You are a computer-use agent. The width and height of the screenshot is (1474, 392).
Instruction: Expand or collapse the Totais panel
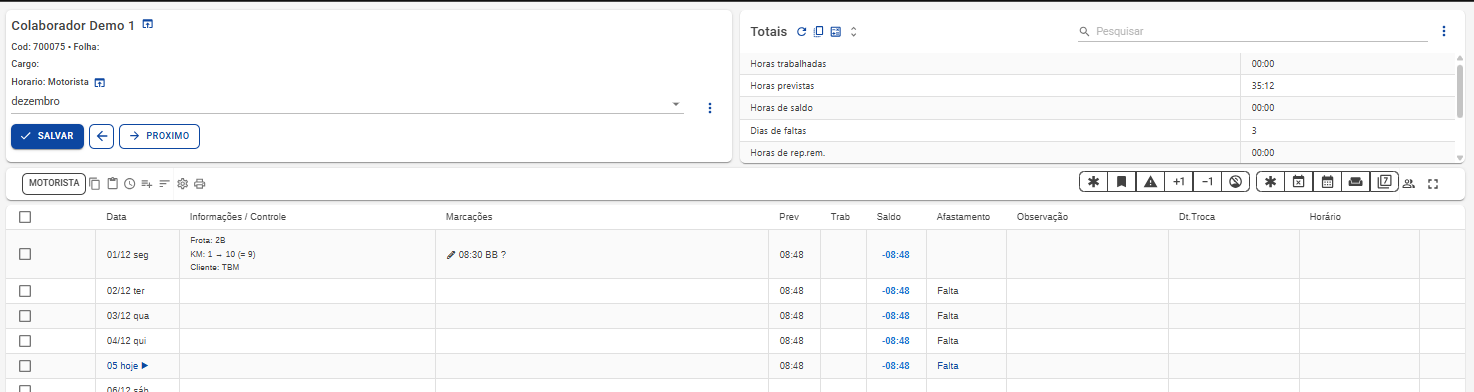pyautogui.click(x=853, y=32)
